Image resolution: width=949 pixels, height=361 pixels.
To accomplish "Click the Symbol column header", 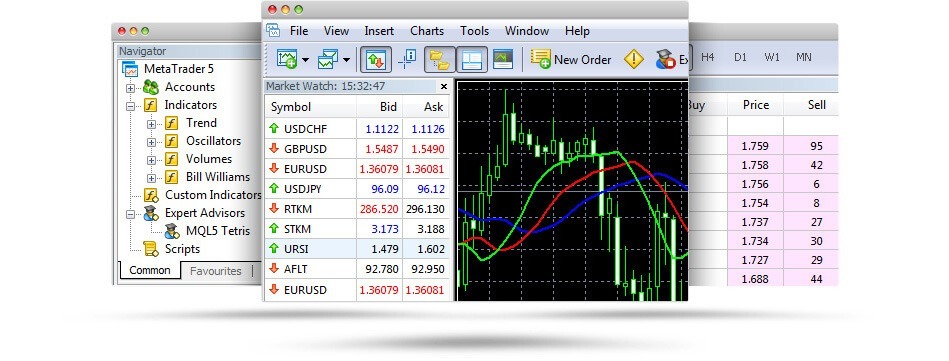I will (x=310, y=107).
